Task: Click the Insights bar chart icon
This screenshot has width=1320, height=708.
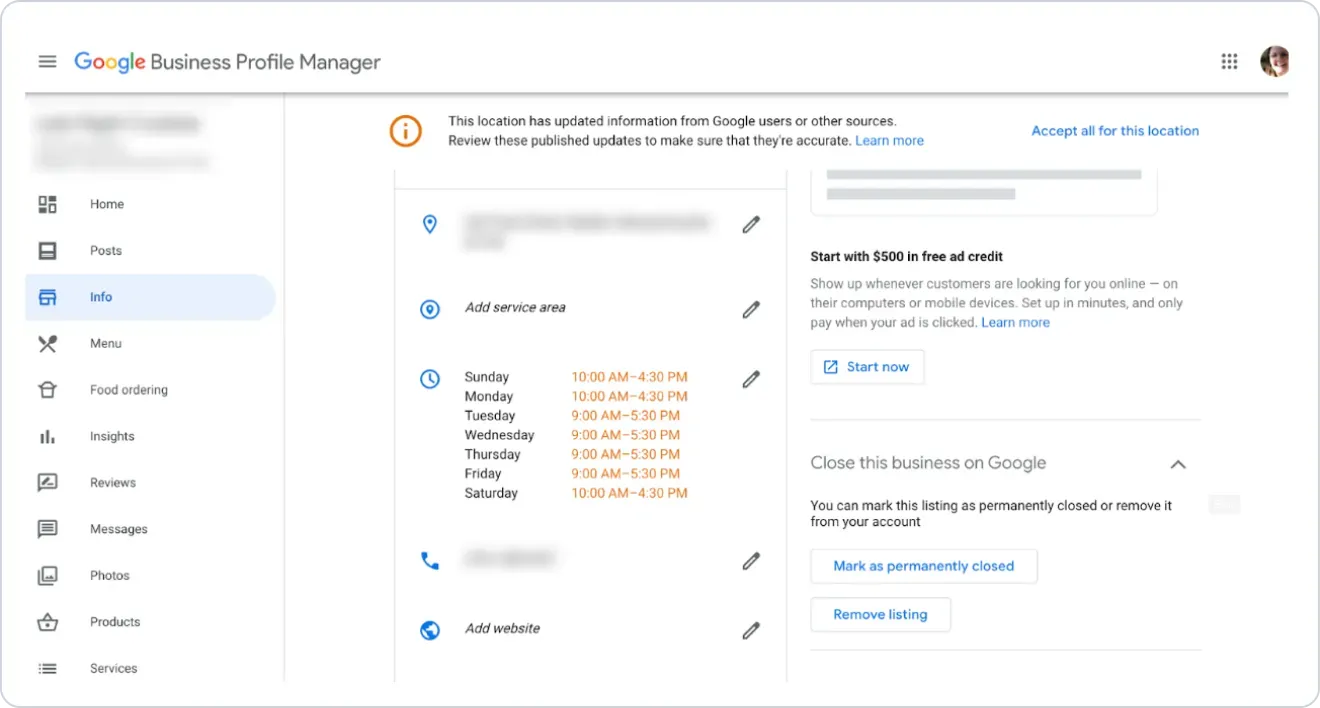Action: (47, 437)
